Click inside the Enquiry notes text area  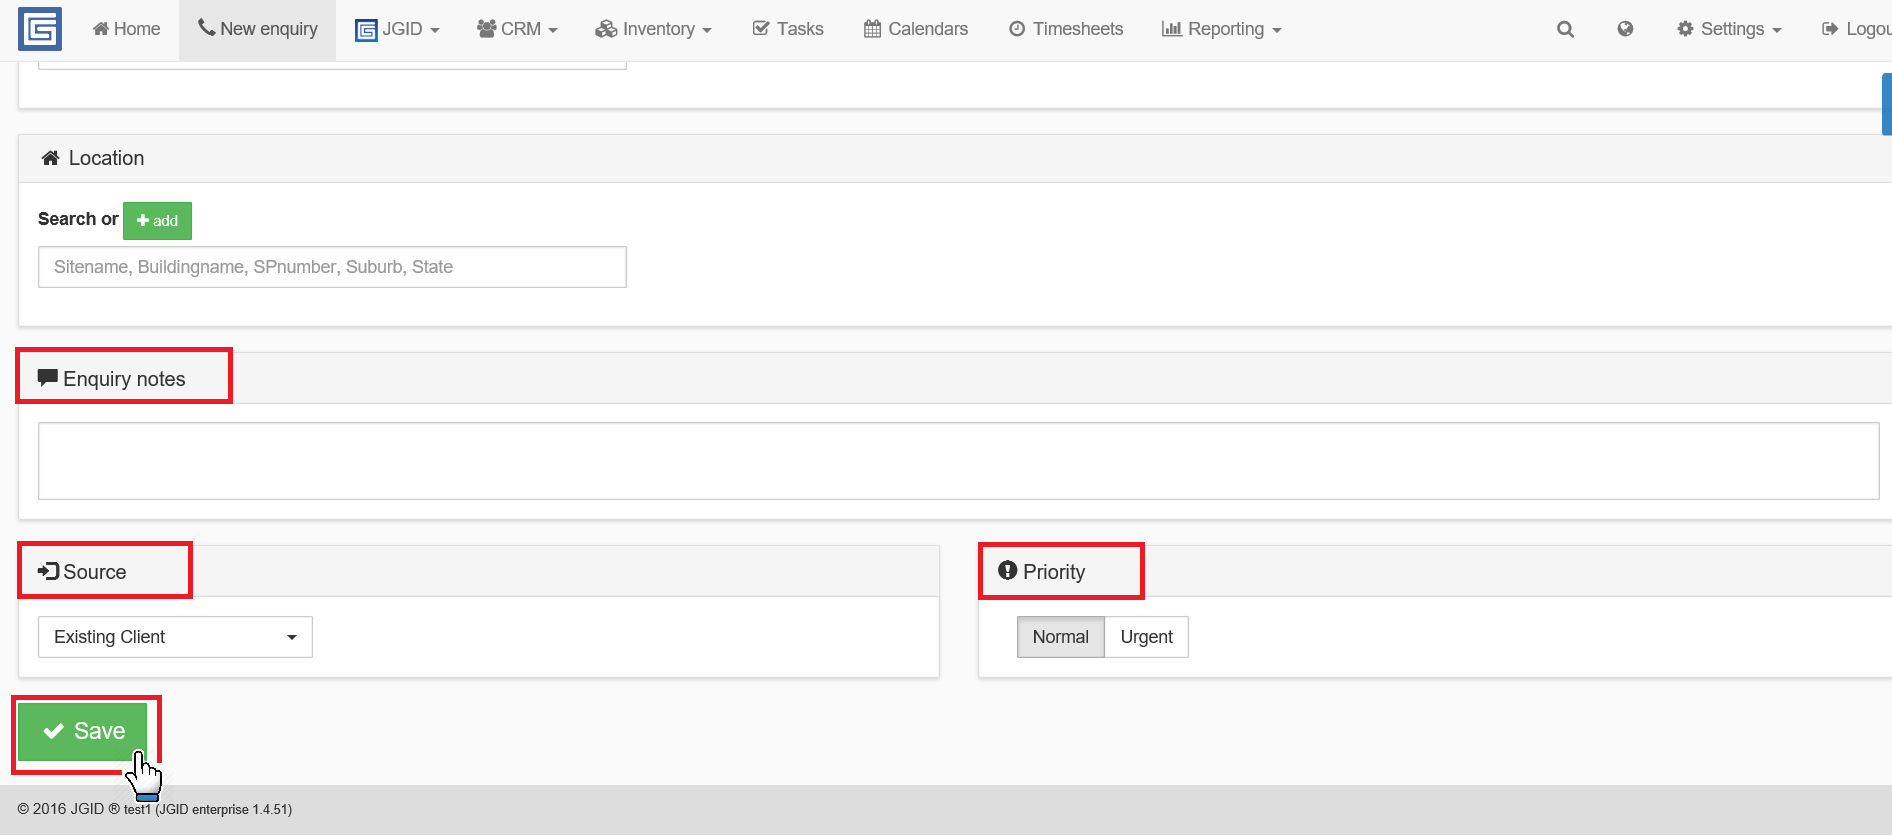[x=958, y=461]
